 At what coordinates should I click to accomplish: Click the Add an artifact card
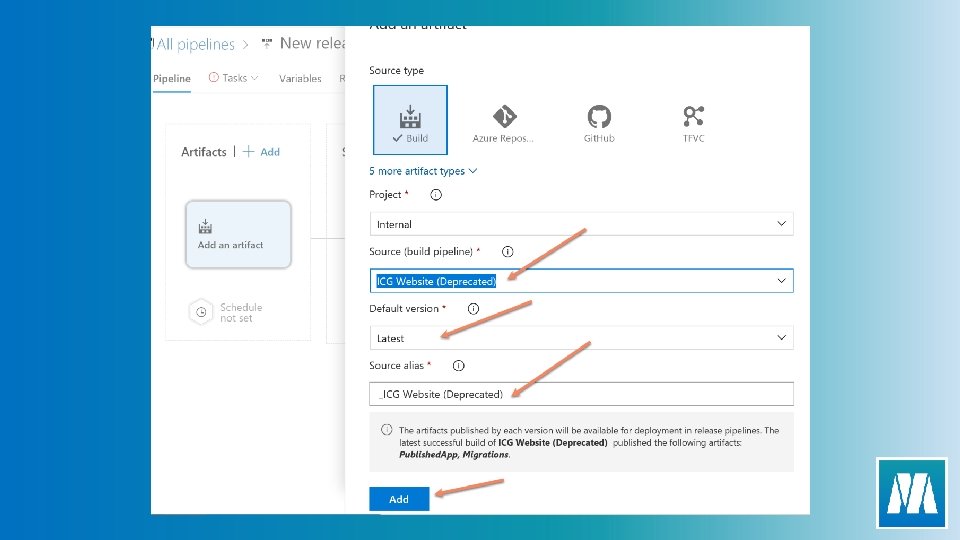point(238,234)
